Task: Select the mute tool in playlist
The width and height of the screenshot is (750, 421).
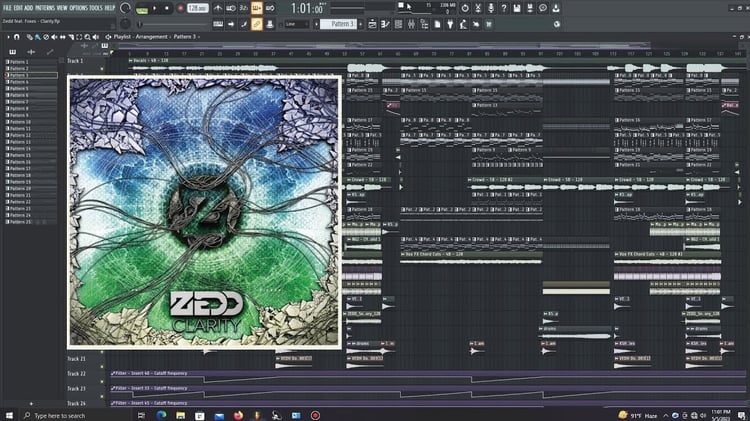Action: 54,37
